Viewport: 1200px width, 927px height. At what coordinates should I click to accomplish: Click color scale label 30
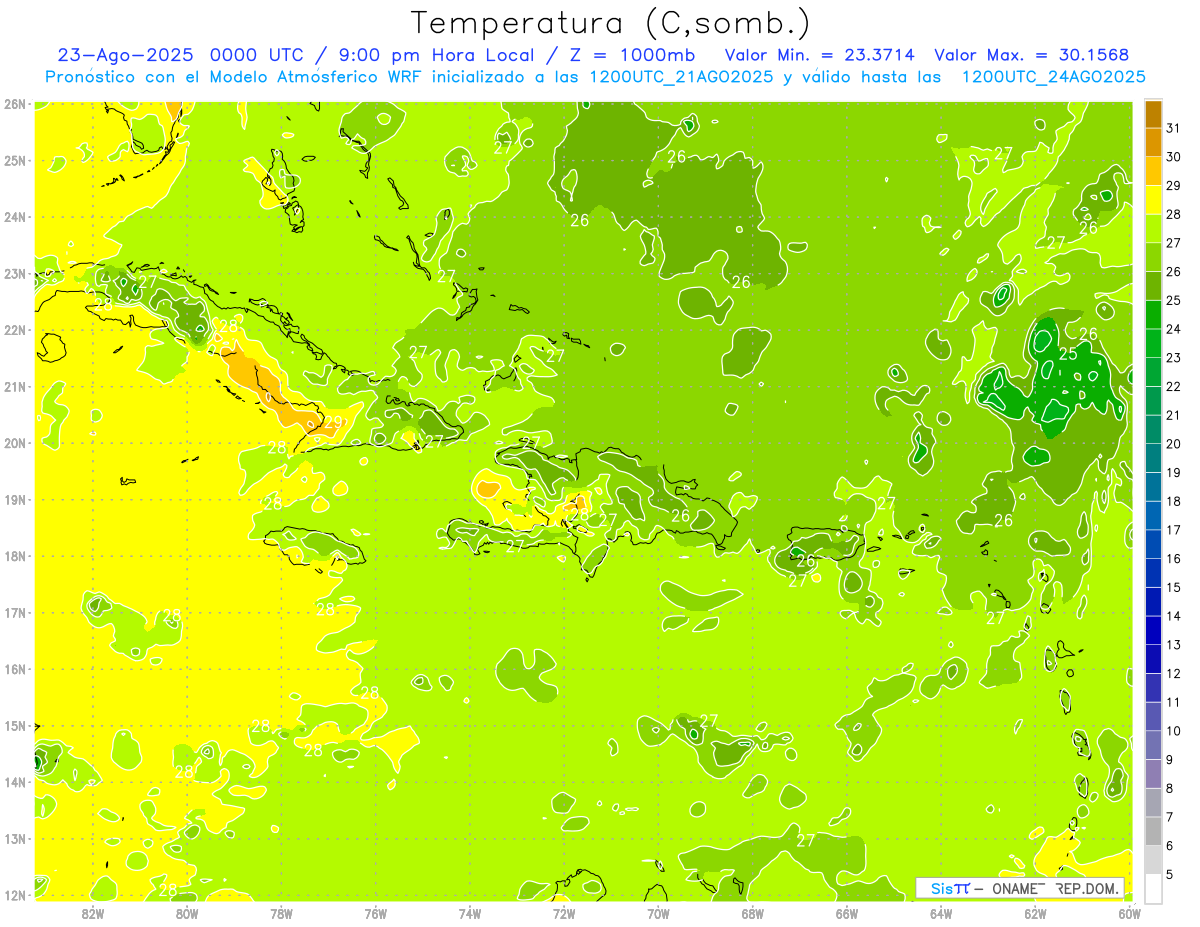pyautogui.click(x=1173, y=157)
